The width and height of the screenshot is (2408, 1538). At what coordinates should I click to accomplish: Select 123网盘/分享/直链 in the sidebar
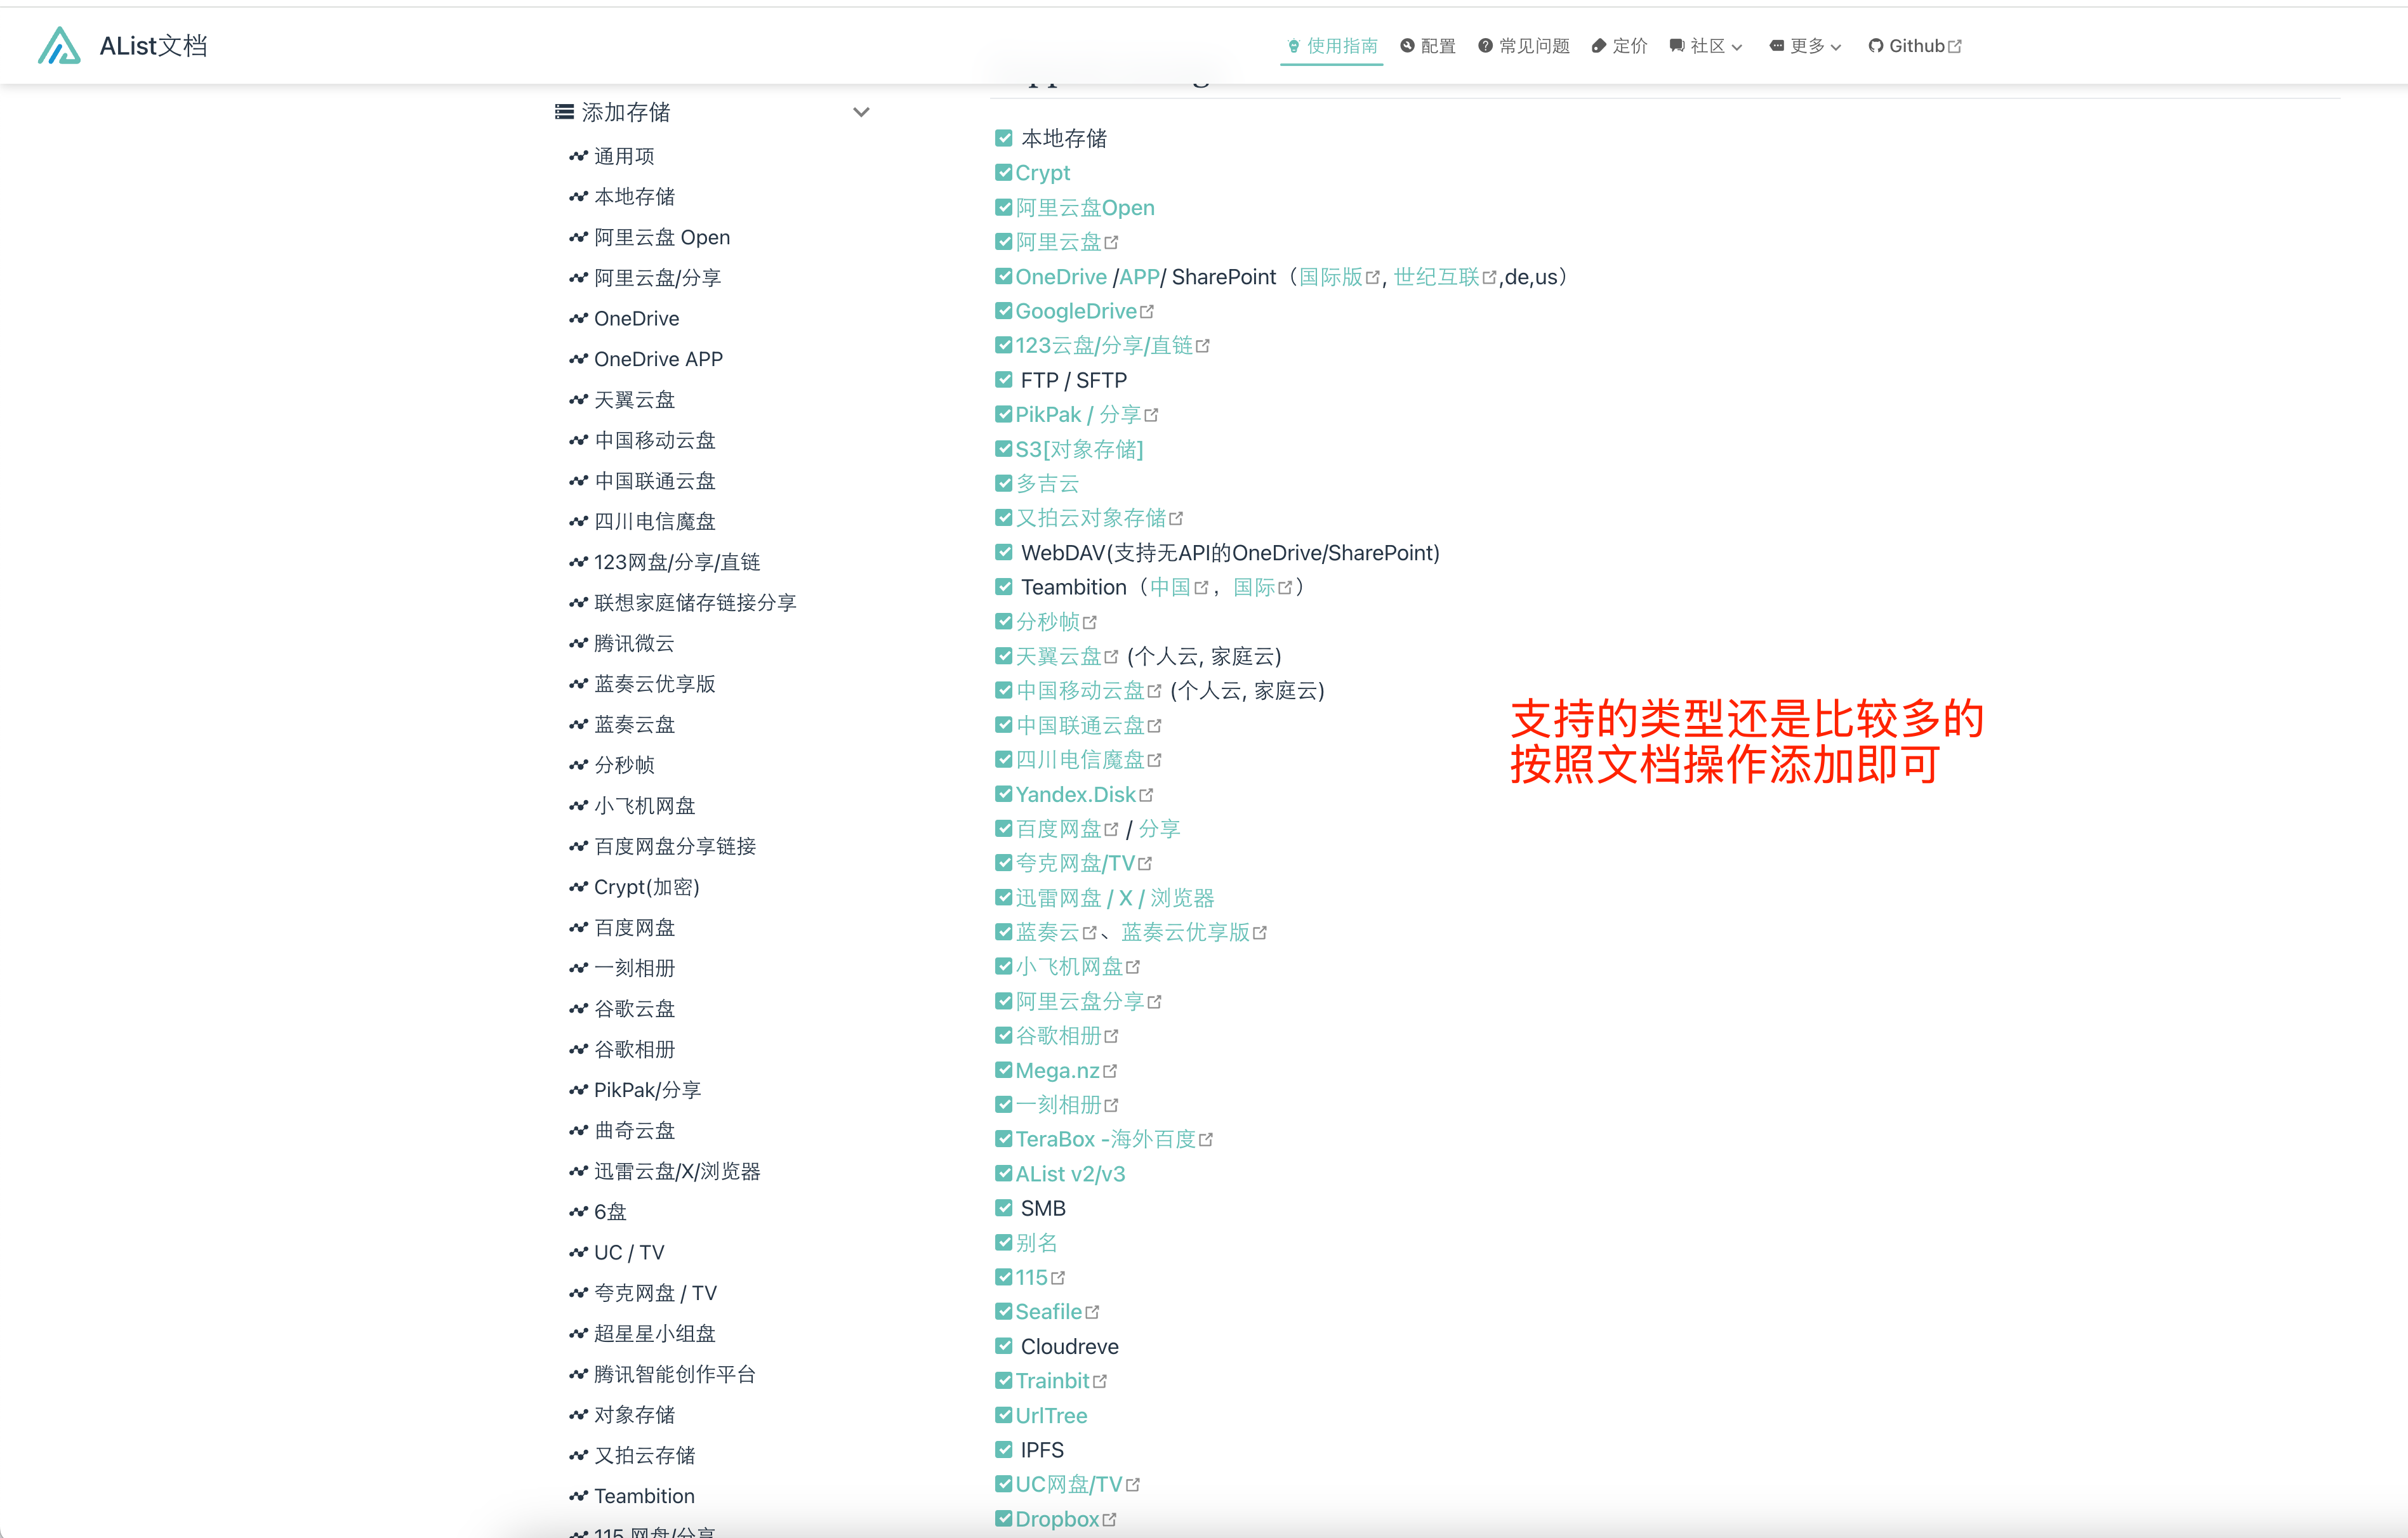[x=677, y=562]
